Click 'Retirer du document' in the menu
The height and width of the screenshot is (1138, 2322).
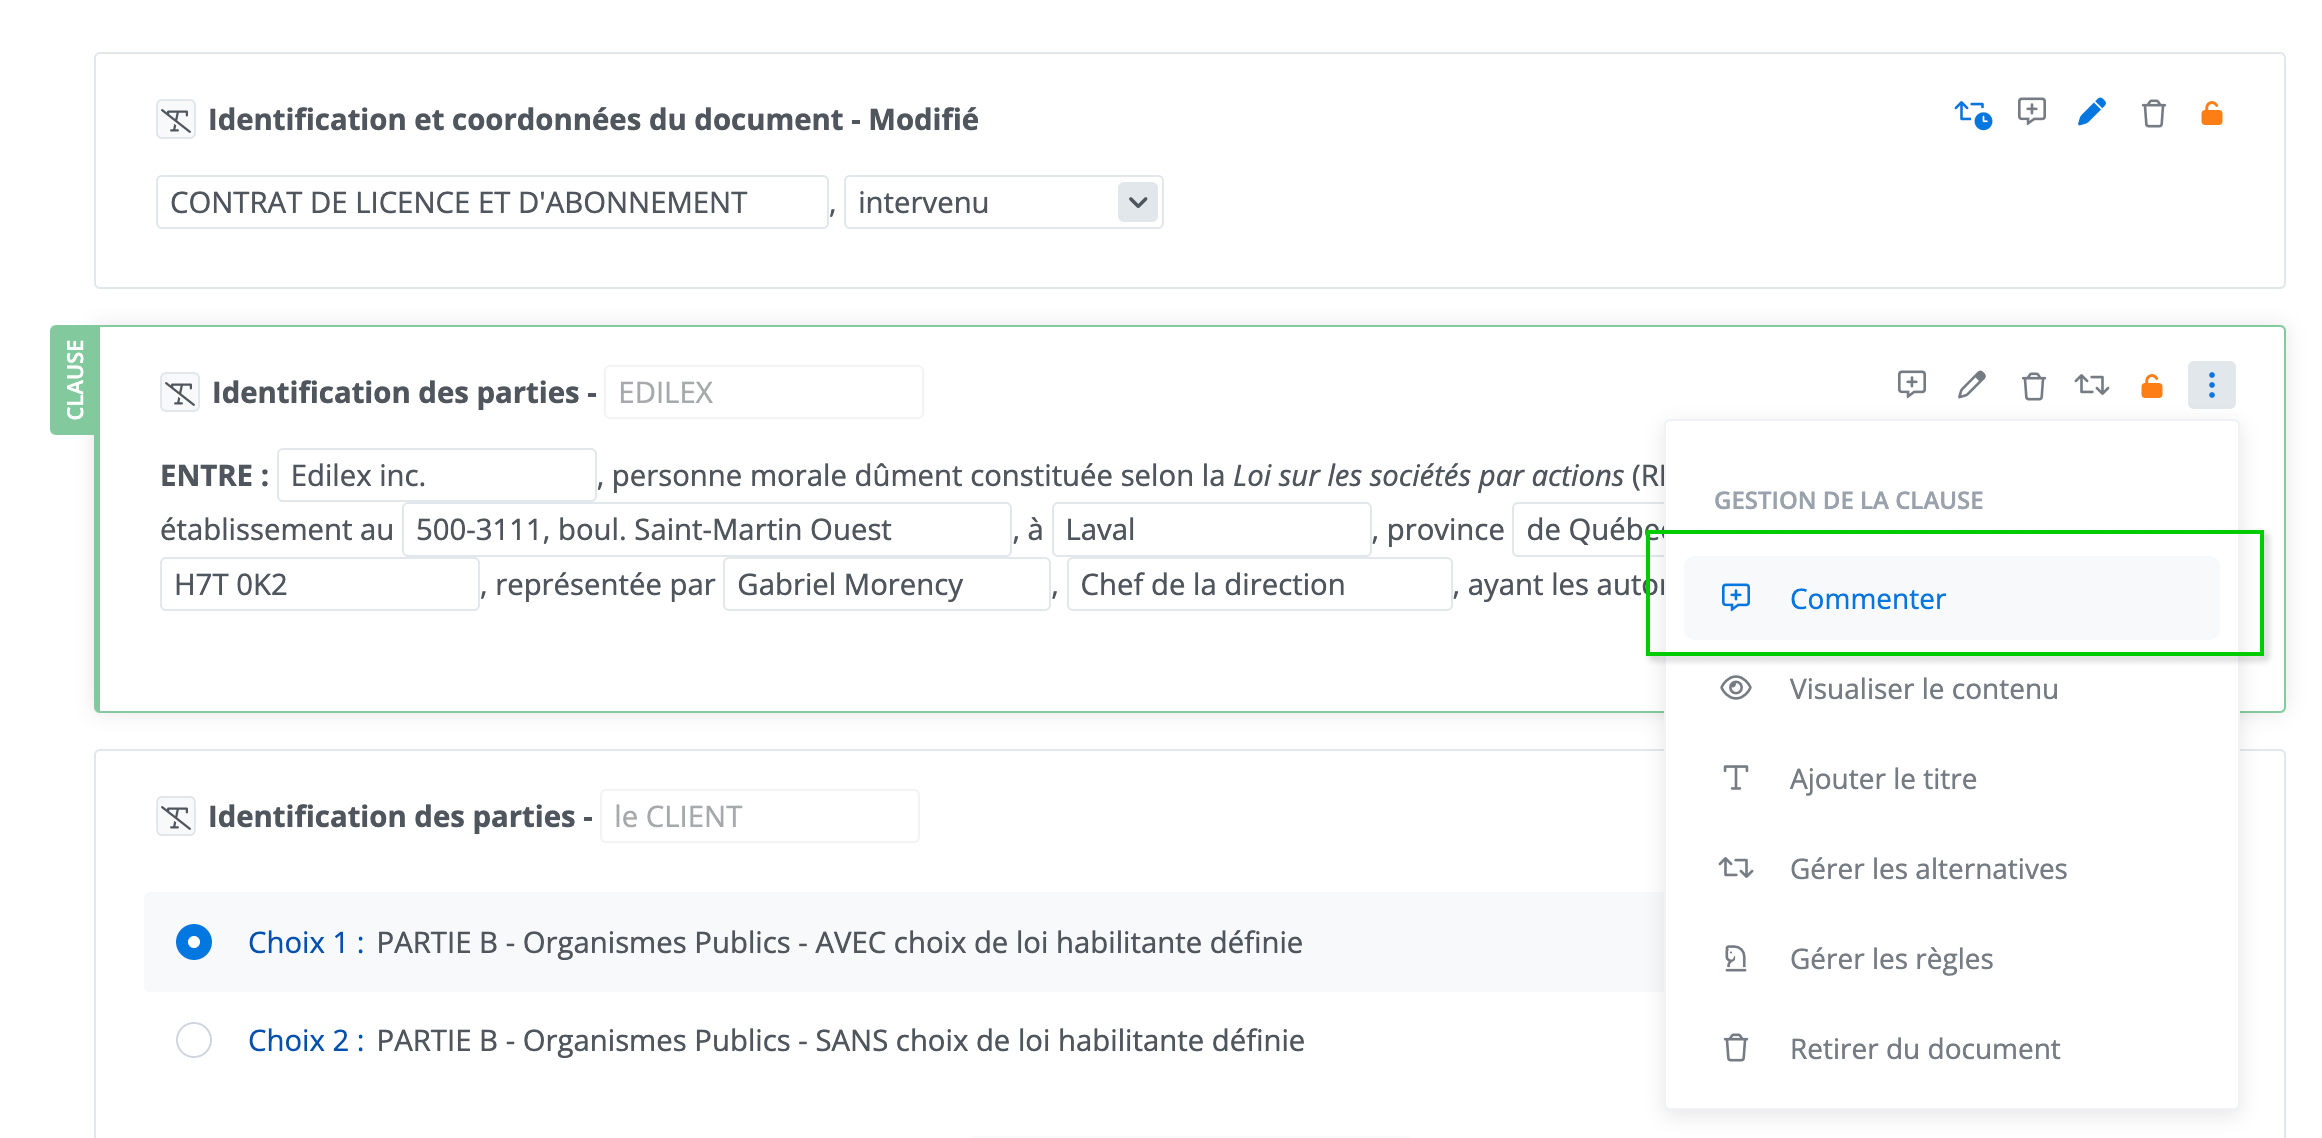click(1924, 1049)
